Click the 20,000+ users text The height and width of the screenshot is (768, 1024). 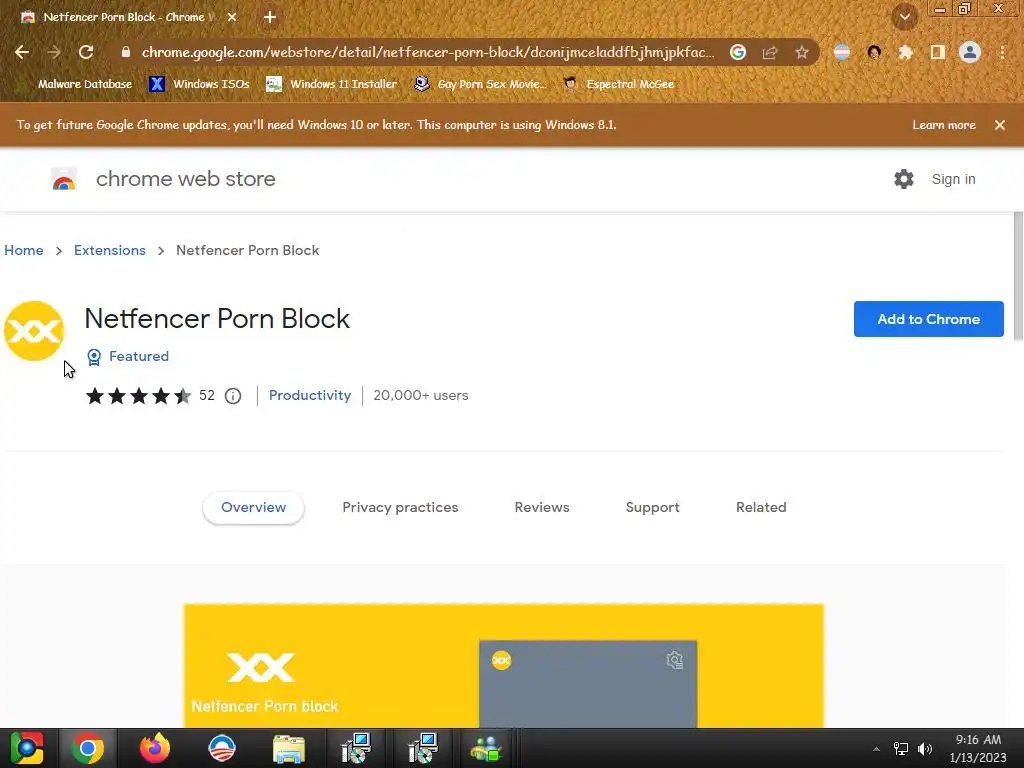pyautogui.click(x=421, y=395)
